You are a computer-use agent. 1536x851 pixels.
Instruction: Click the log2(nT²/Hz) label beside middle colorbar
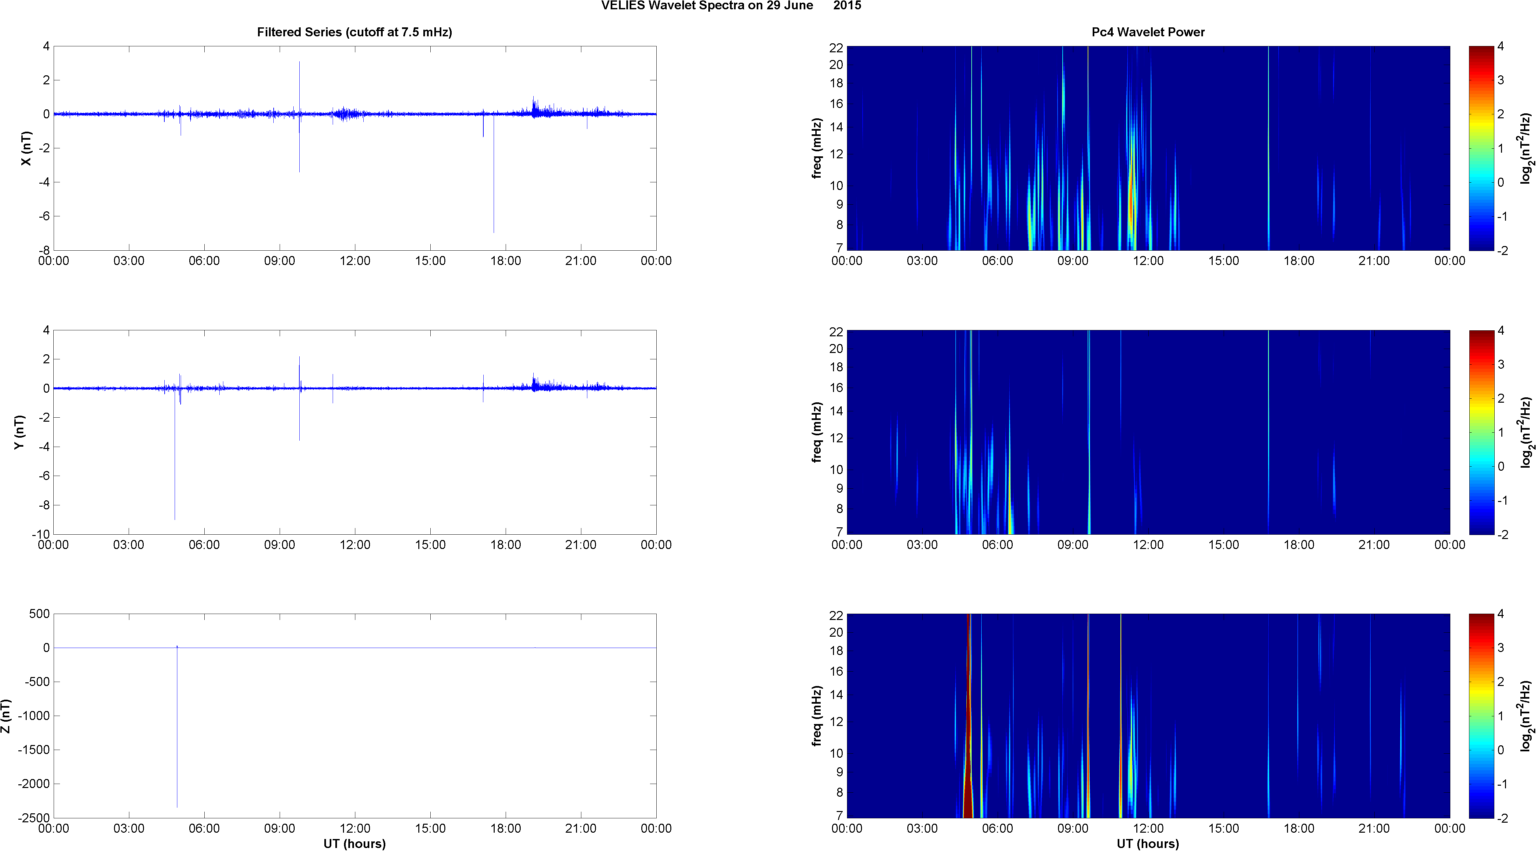point(1525,432)
